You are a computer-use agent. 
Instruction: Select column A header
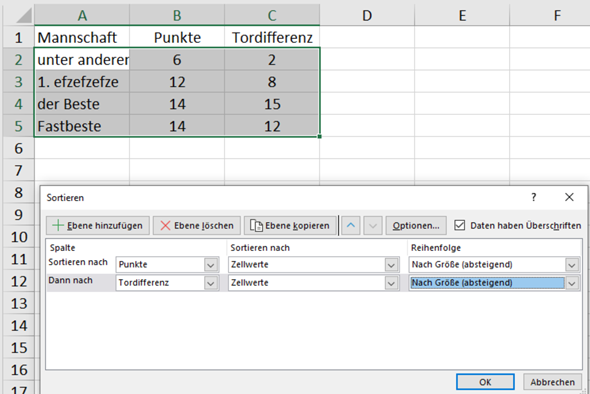(x=82, y=15)
